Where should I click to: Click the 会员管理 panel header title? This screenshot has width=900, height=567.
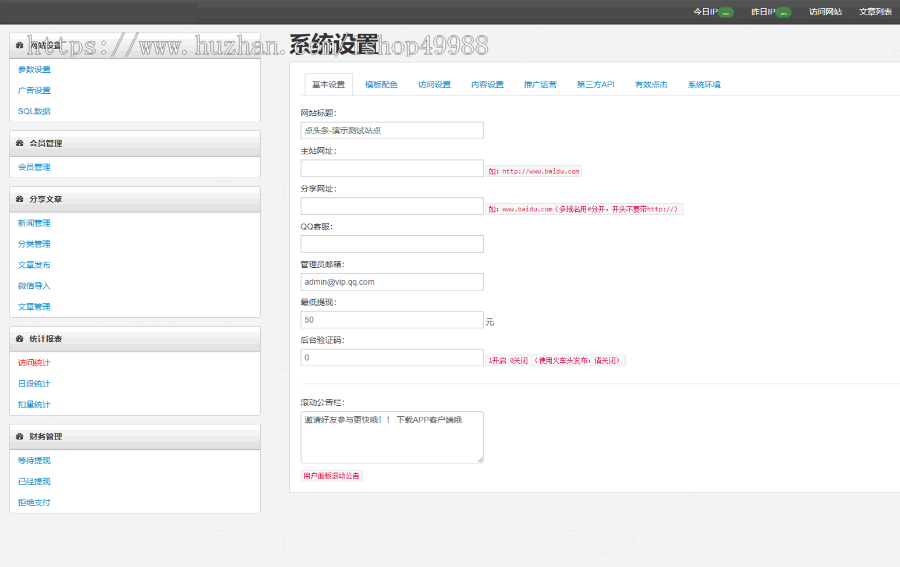point(46,143)
